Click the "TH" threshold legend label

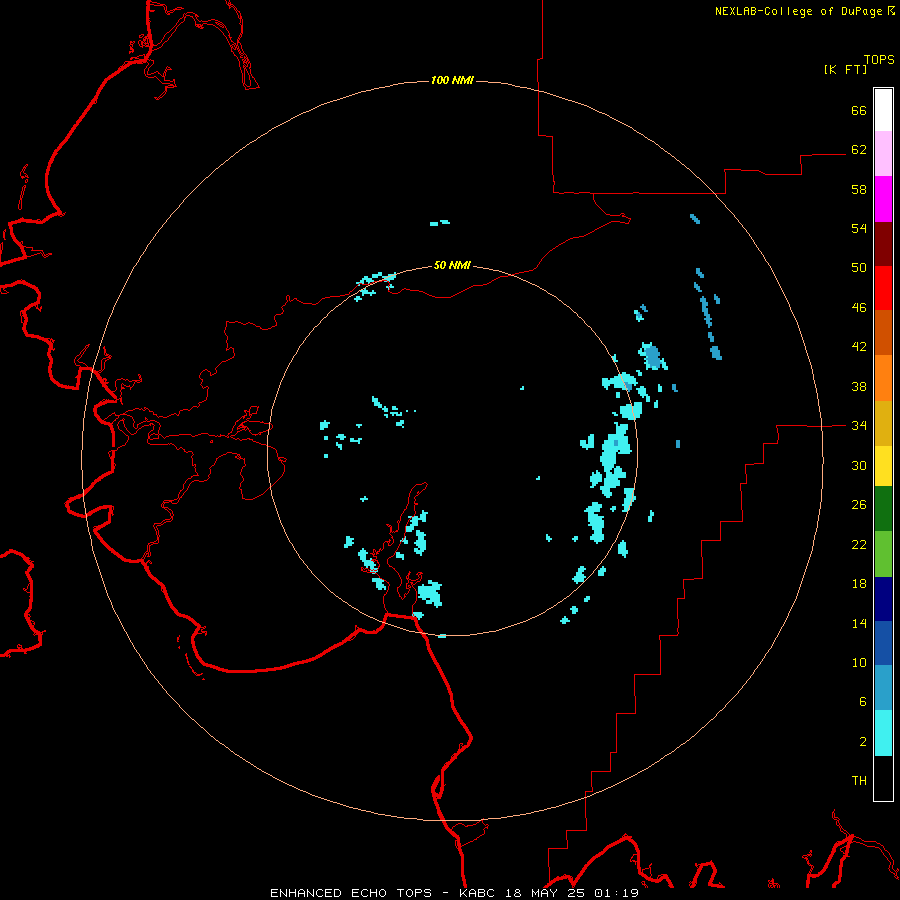tap(859, 781)
